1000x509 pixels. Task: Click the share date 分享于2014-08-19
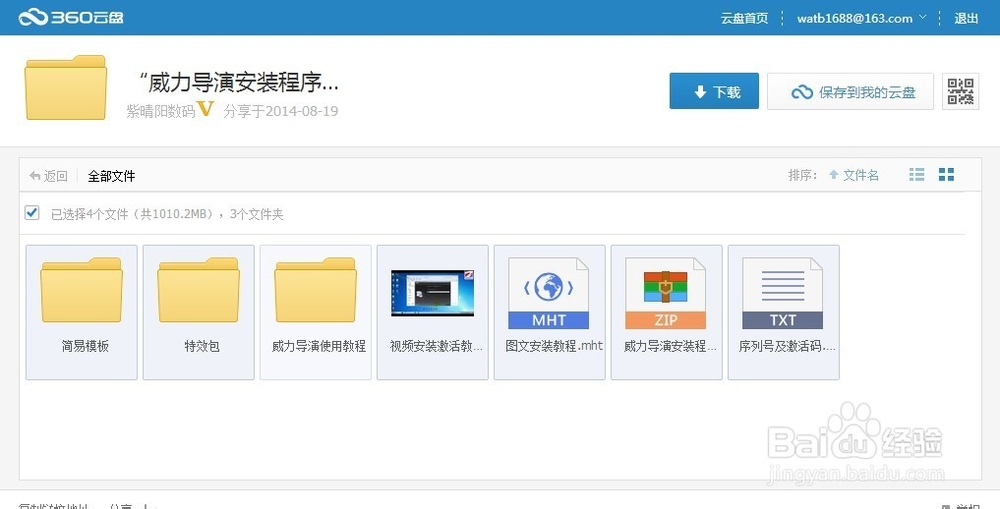click(x=281, y=111)
